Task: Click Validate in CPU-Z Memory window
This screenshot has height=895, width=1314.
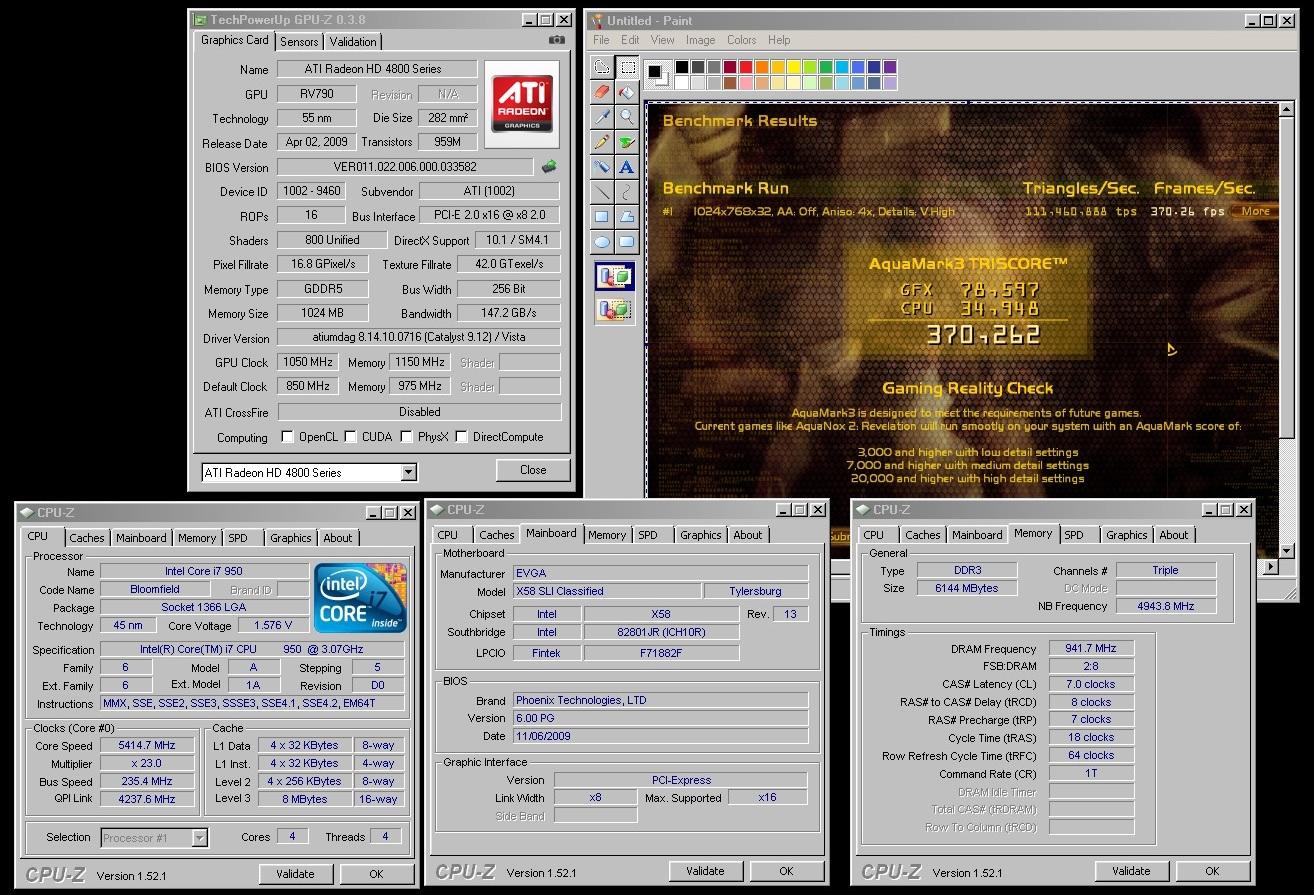Action: pyautogui.click(x=1131, y=871)
